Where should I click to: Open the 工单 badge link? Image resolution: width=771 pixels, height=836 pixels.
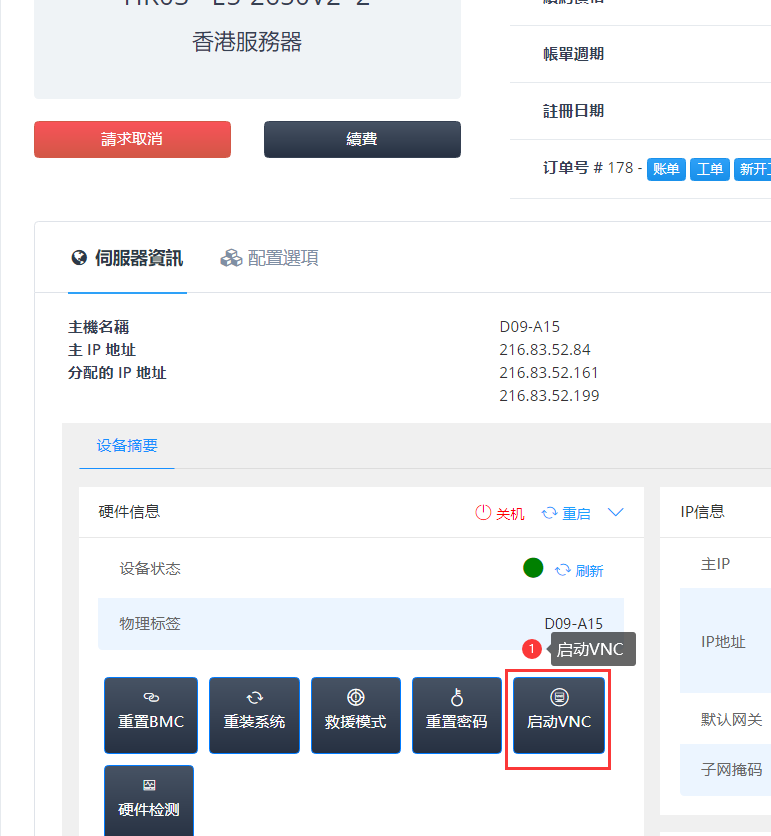tap(709, 169)
